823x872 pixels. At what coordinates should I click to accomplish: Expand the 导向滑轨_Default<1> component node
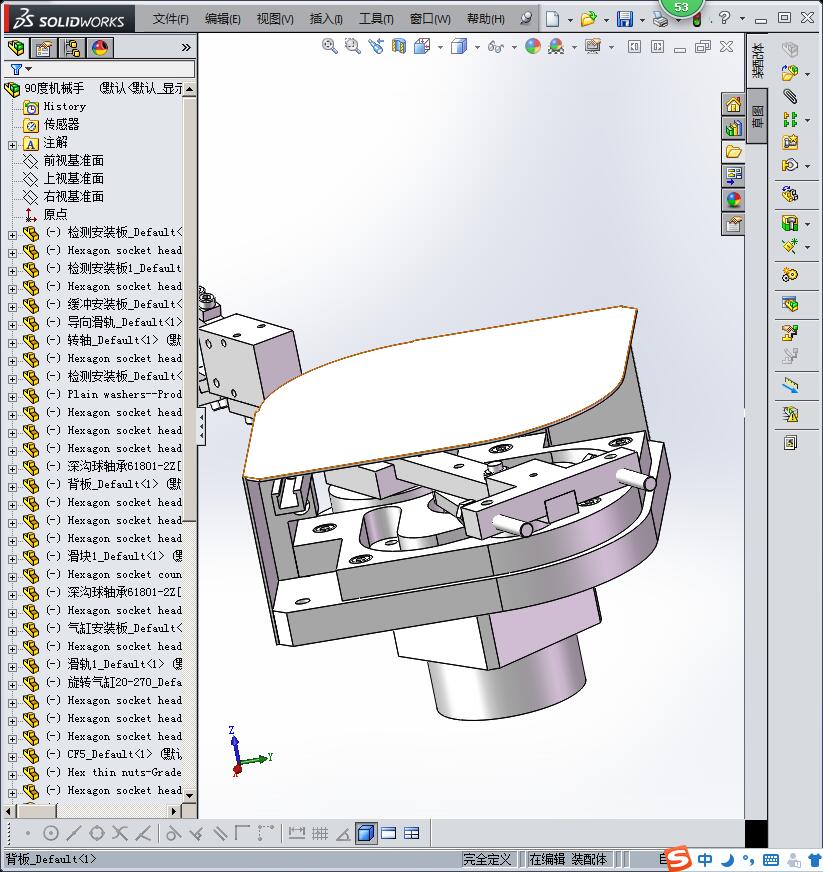tap(12, 325)
